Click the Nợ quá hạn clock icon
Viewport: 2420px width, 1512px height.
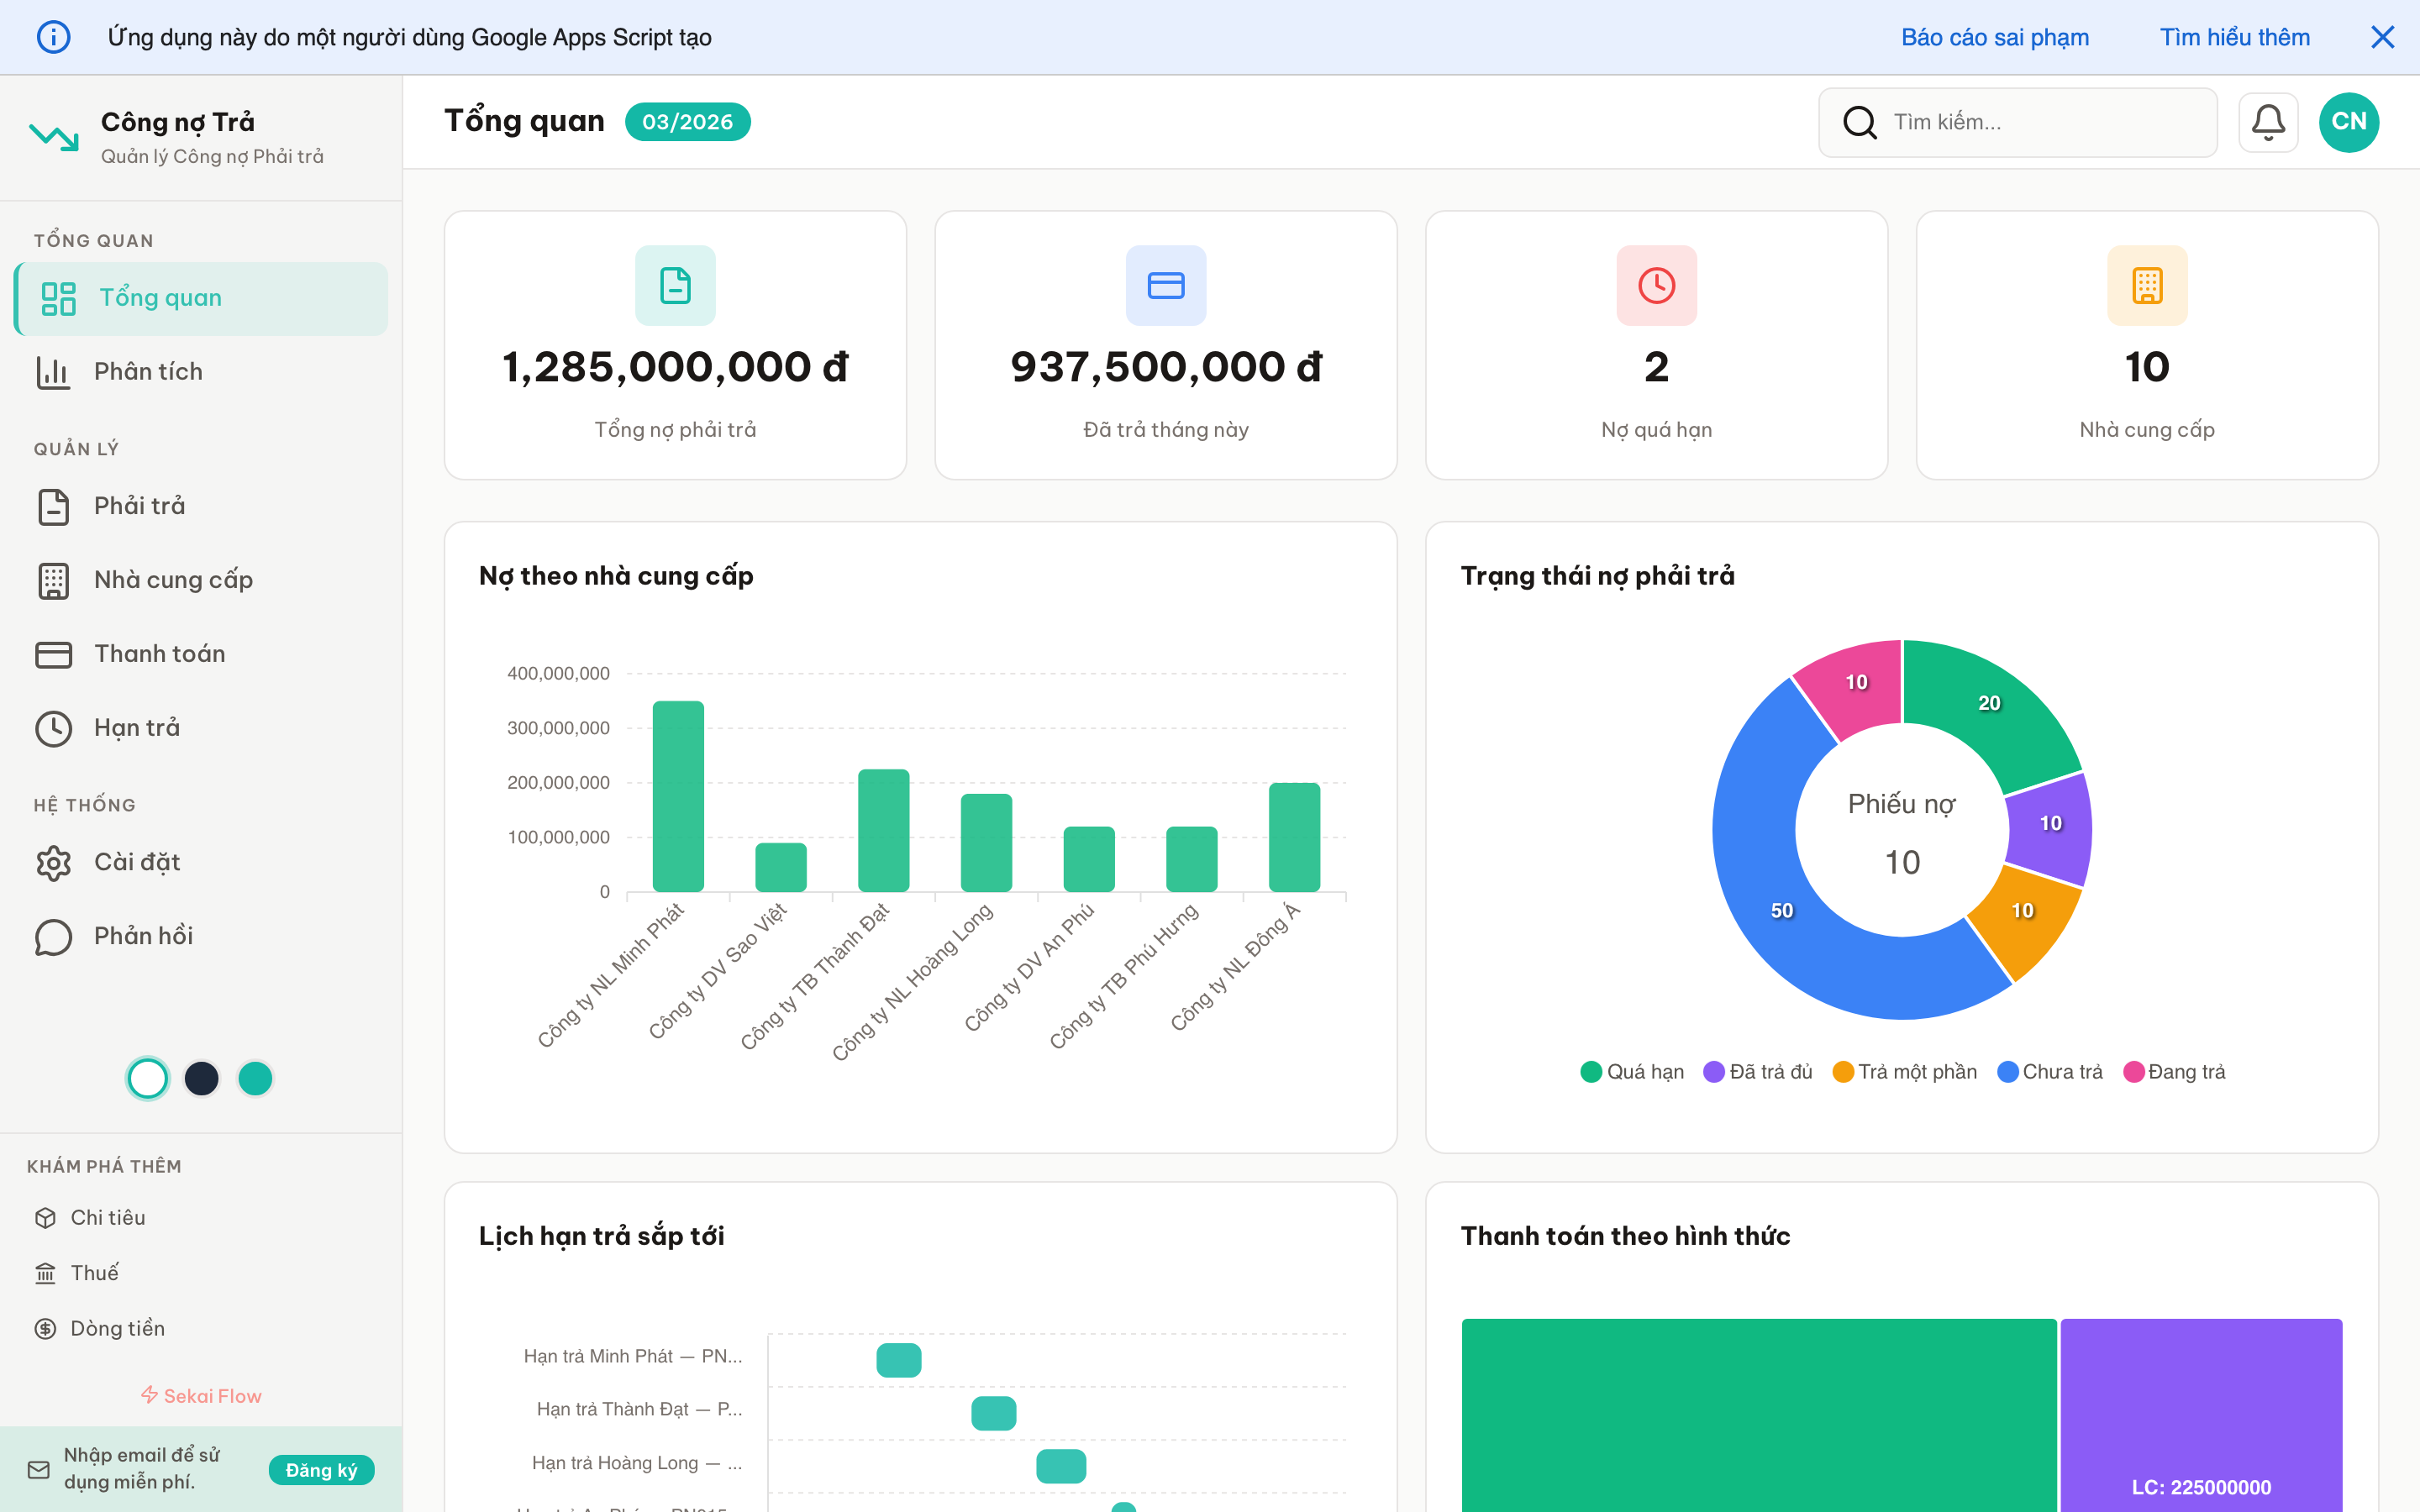[1656, 285]
